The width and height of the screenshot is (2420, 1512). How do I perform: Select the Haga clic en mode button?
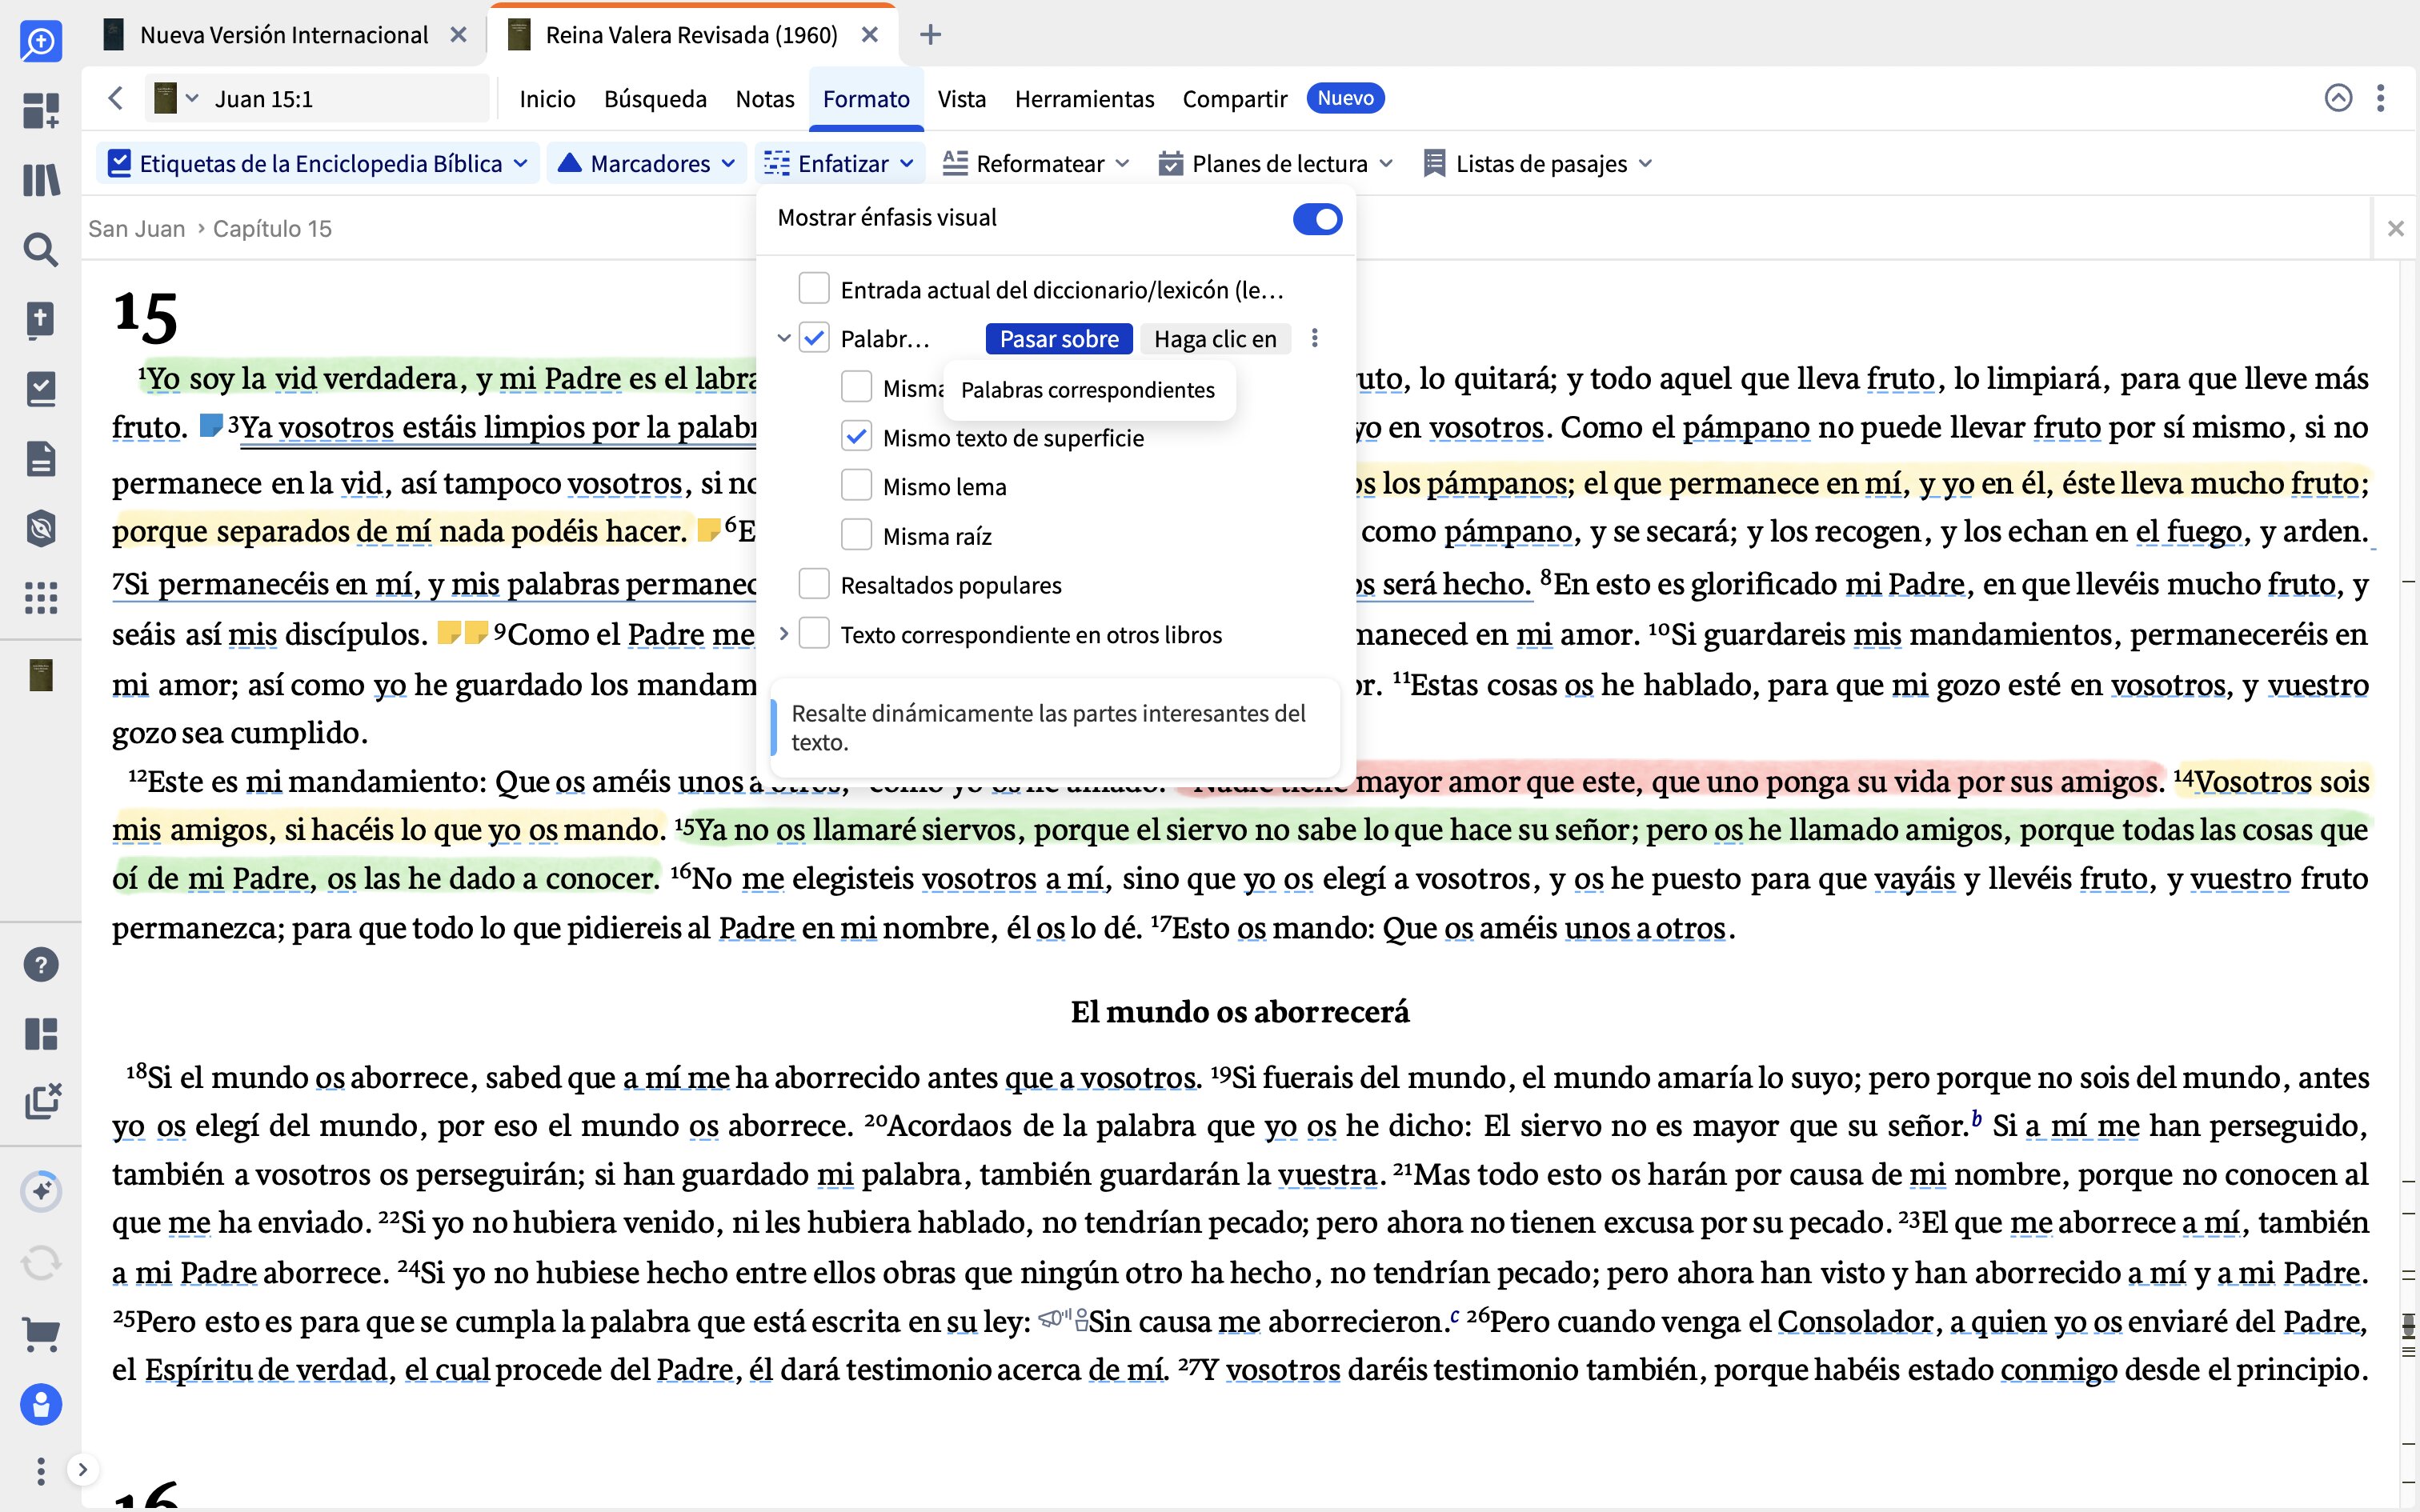tap(1215, 339)
